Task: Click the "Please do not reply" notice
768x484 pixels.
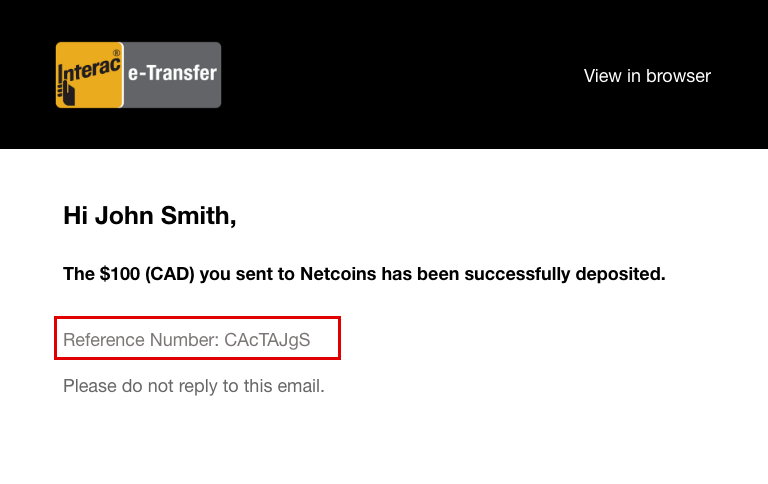Action: (x=193, y=386)
